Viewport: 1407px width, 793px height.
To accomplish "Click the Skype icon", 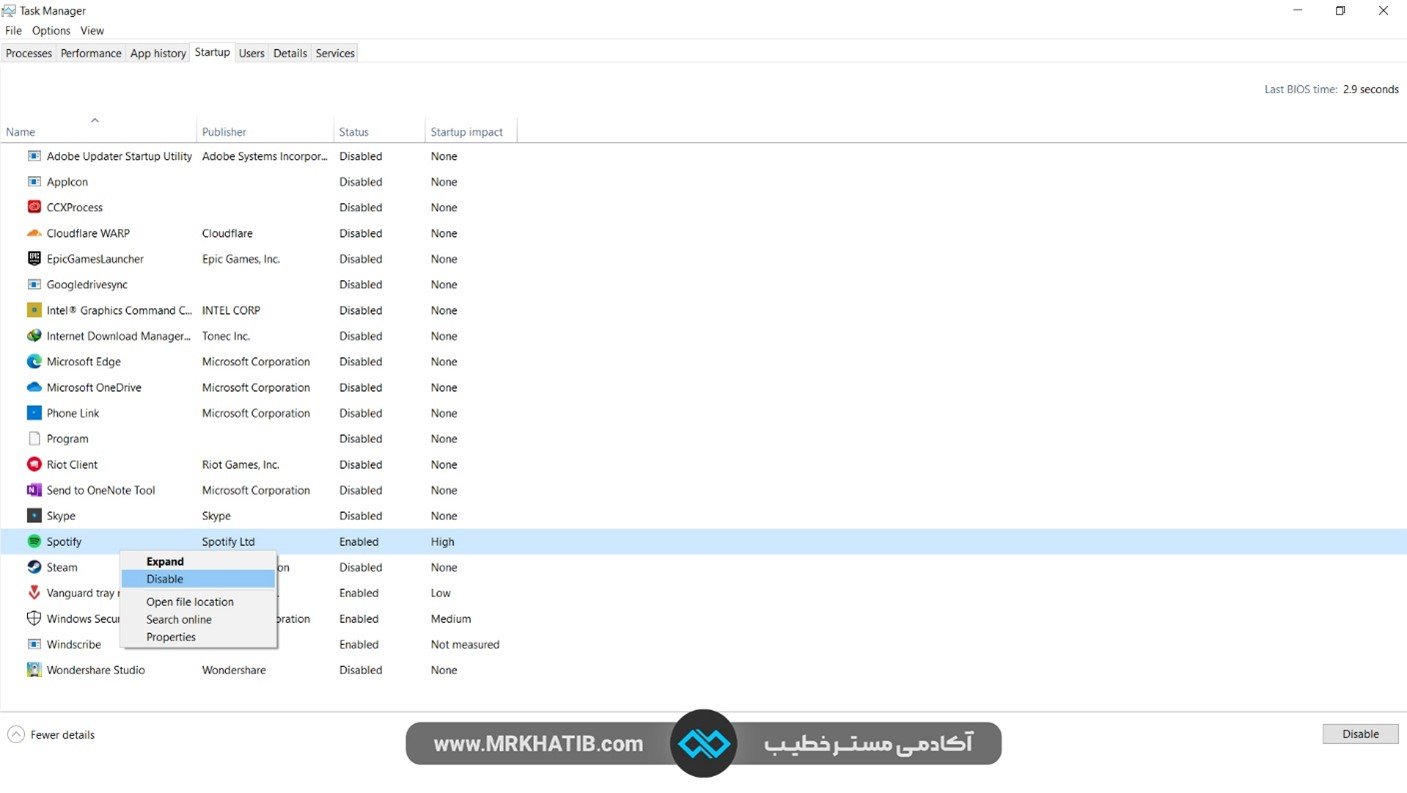I will click(34, 516).
